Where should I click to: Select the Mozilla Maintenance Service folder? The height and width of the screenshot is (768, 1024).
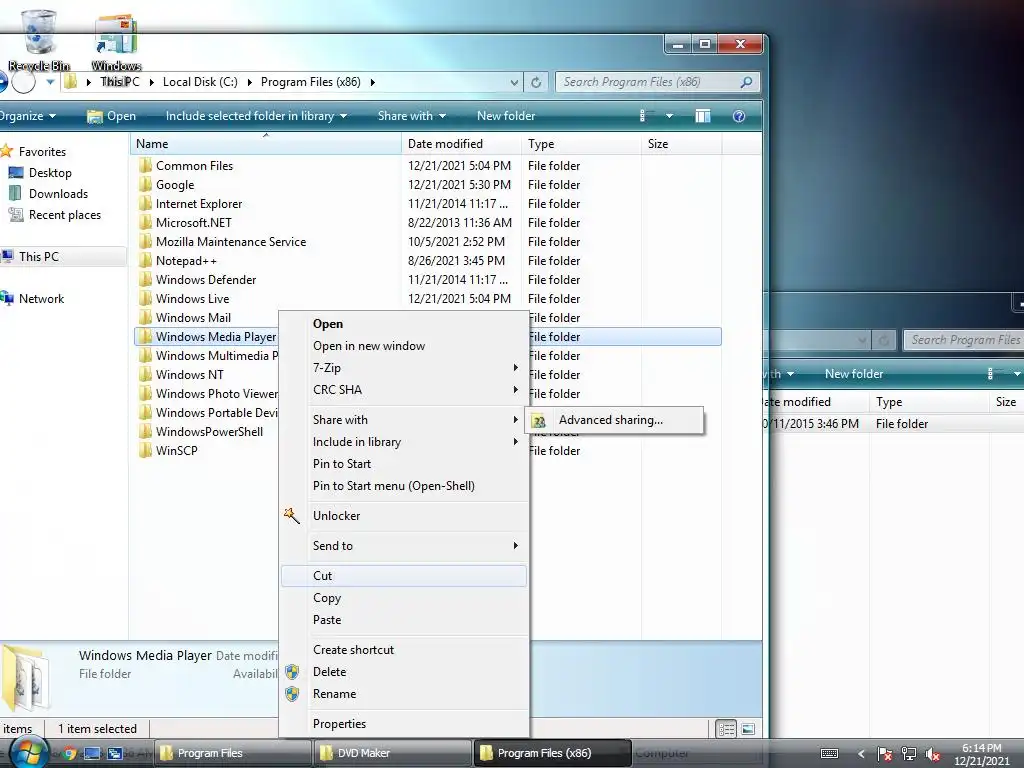click(428, 242)
